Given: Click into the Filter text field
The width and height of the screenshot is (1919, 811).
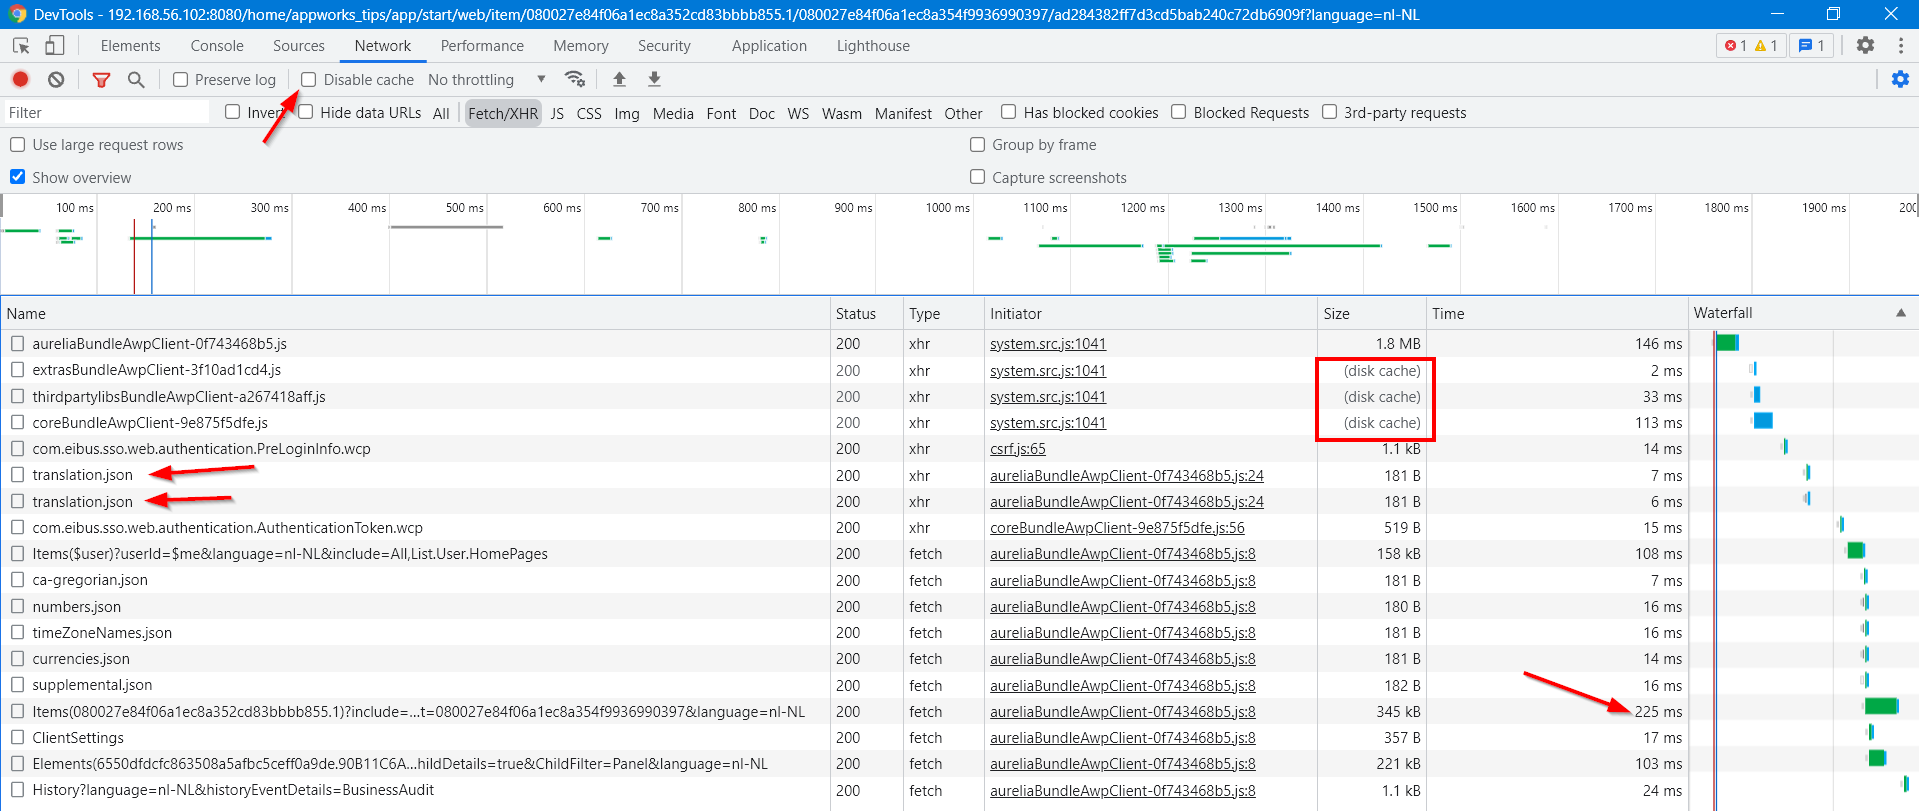Looking at the screenshot, I should (x=106, y=113).
